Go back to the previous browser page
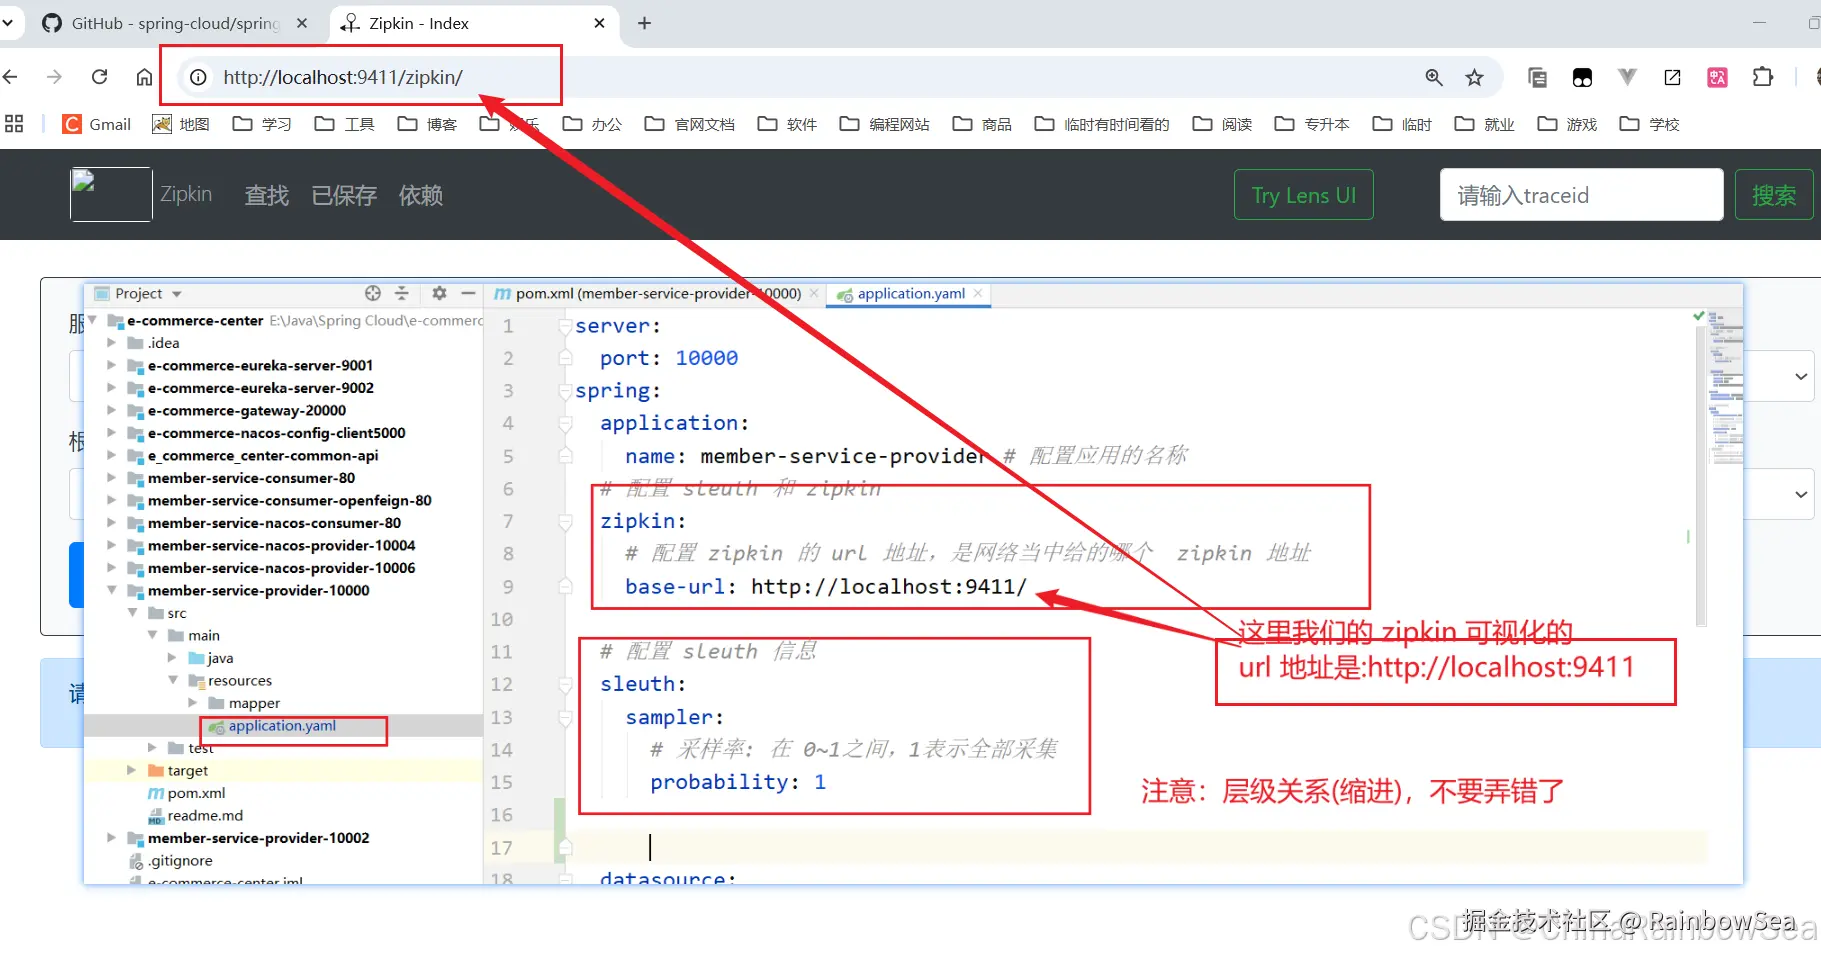The image size is (1821, 960). pos(11,77)
